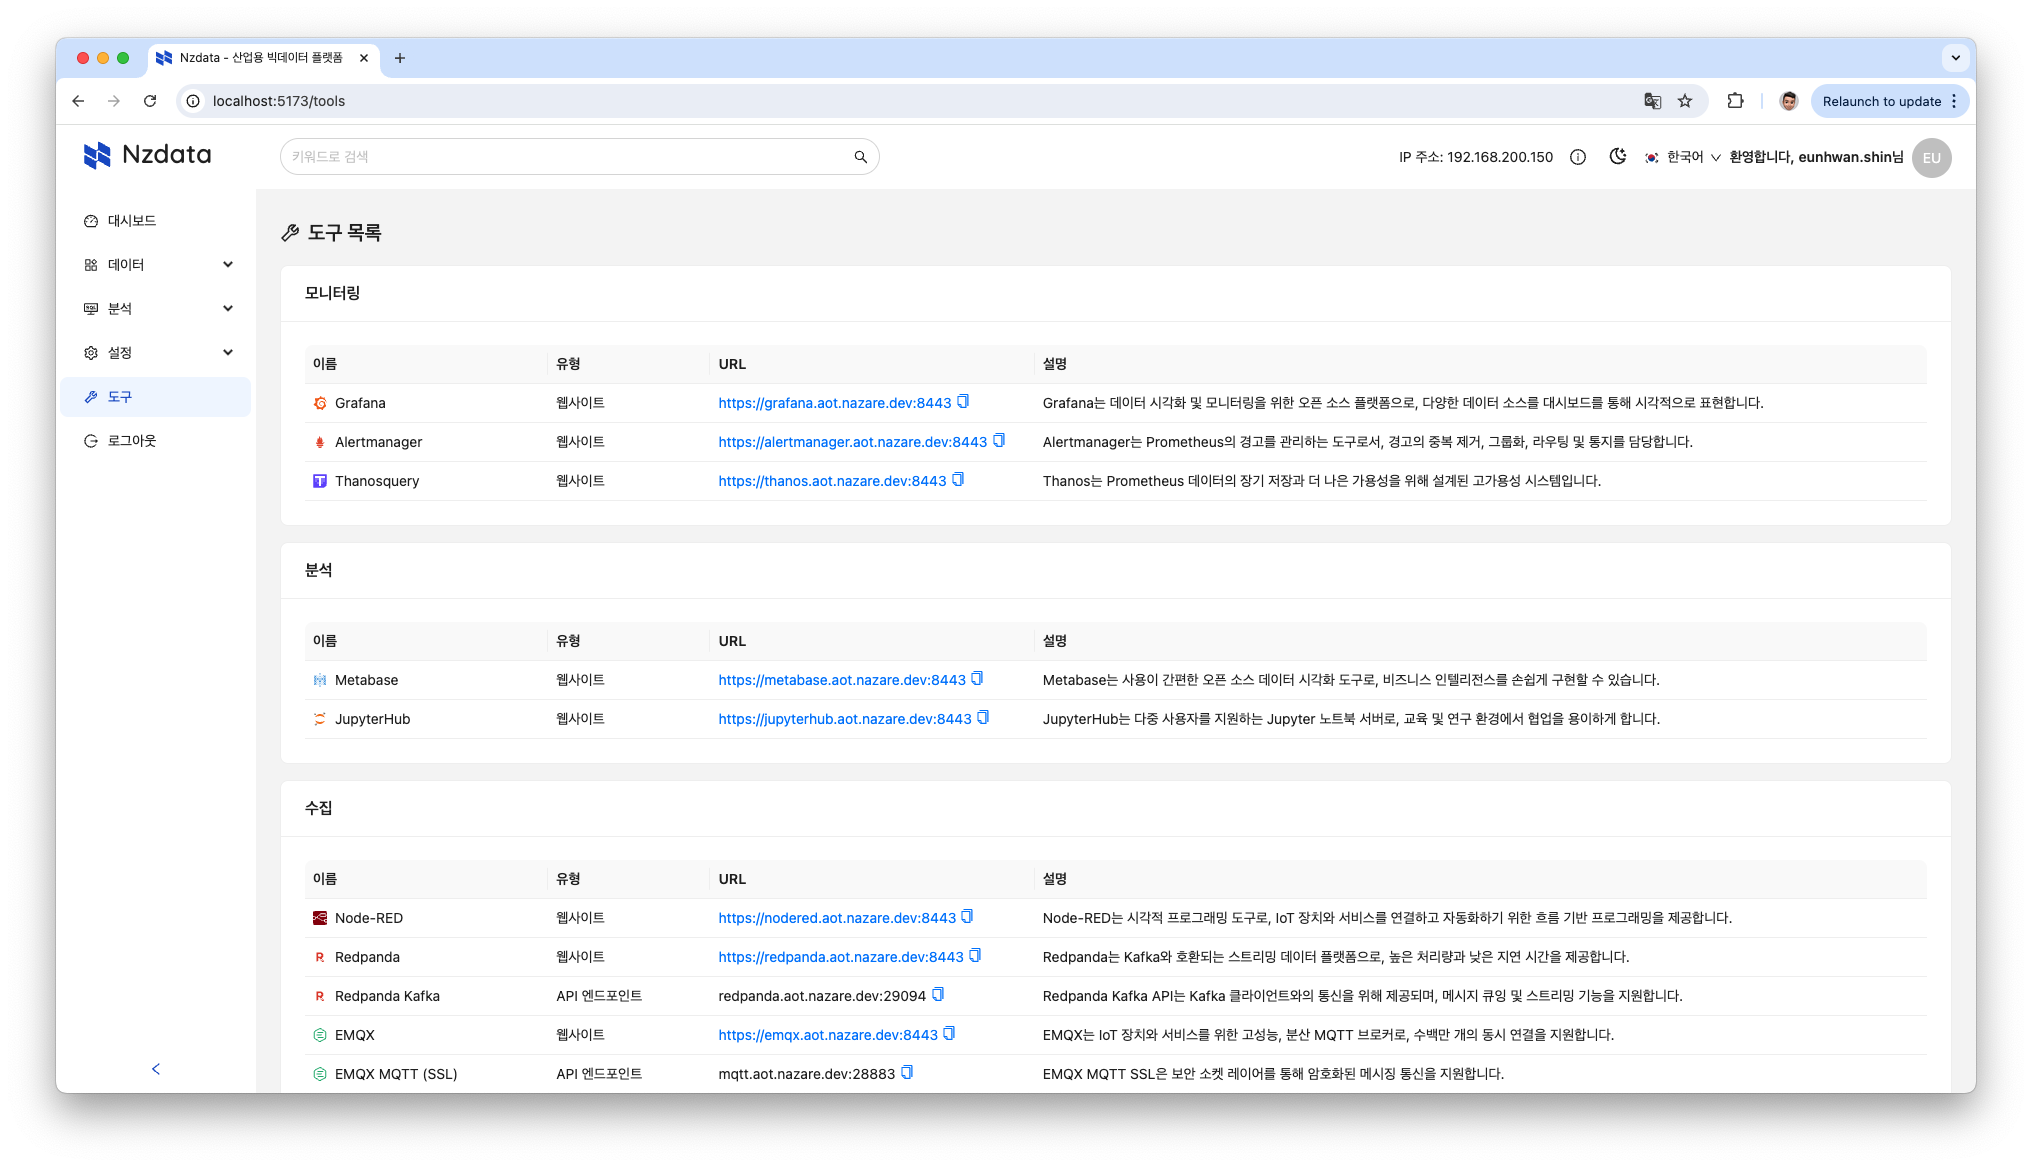The image size is (2032, 1167).
Task: Click the 모니터링 section heading
Action: [332, 293]
